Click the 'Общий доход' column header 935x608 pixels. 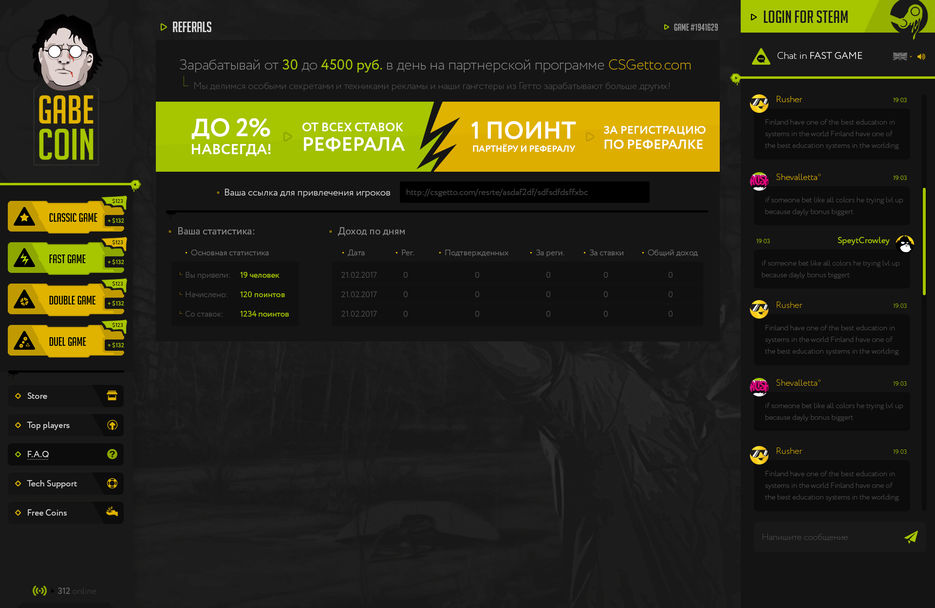pos(673,253)
